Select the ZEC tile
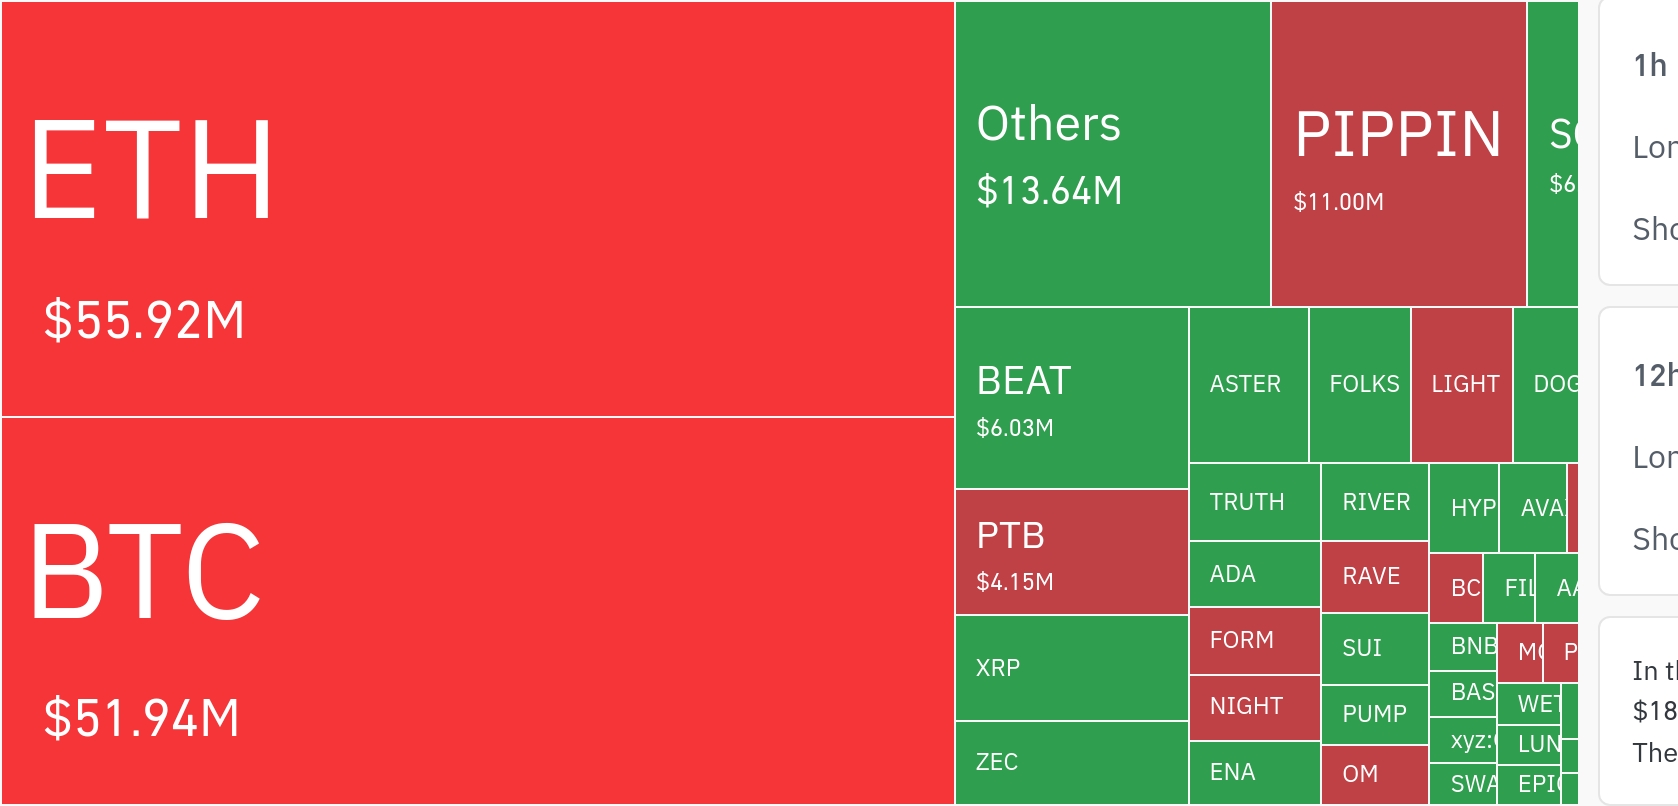The width and height of the screenshot is (1678, 806). [x=1071, y=762]
